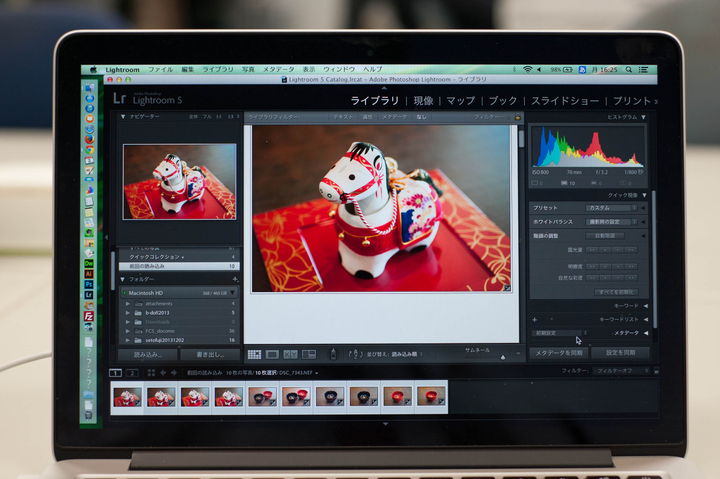Reverse the sort direction A-Z icon

[354, 354]
